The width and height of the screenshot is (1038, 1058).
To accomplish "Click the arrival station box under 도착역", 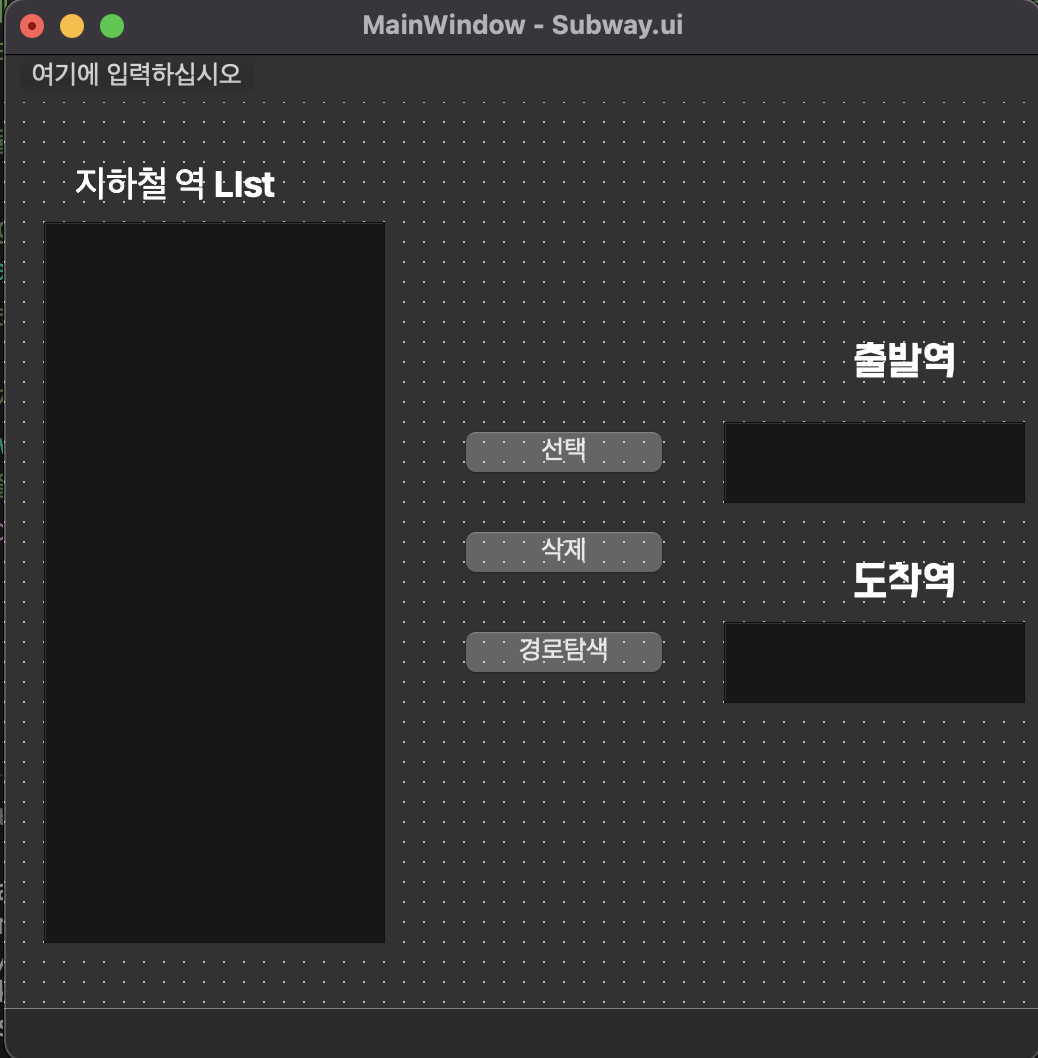I will [x=874, y=663].
